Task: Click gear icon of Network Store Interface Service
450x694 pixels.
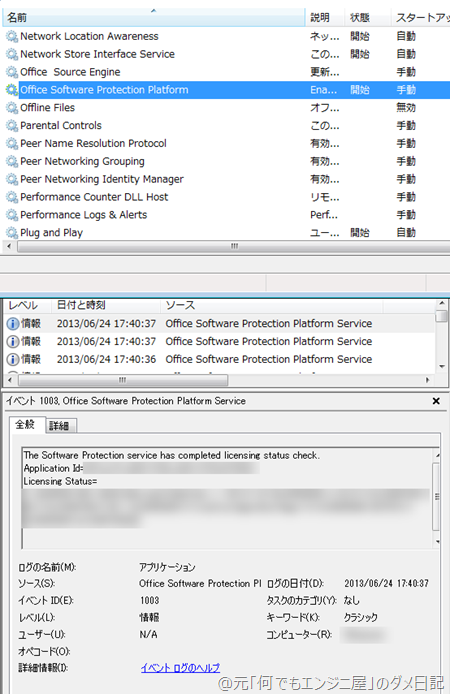Action: 12,54
